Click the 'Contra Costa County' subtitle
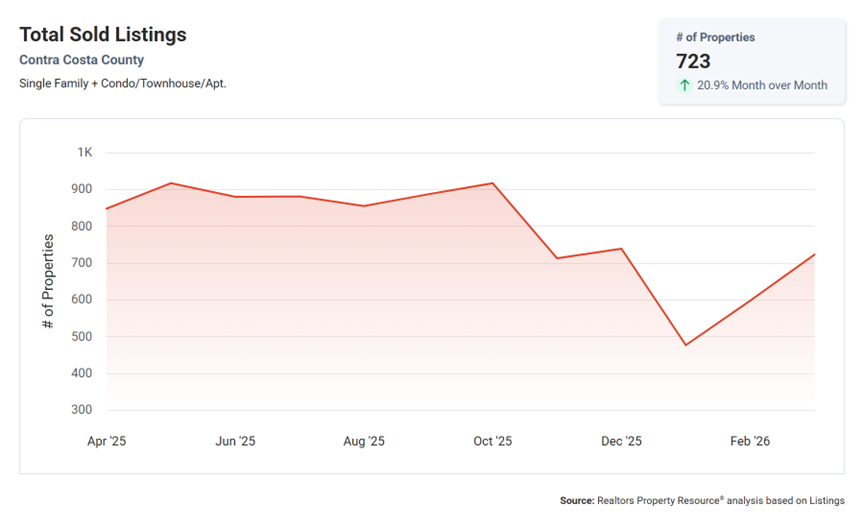Image resolution: width=864 pixels, height=528 pixels. 82,60
